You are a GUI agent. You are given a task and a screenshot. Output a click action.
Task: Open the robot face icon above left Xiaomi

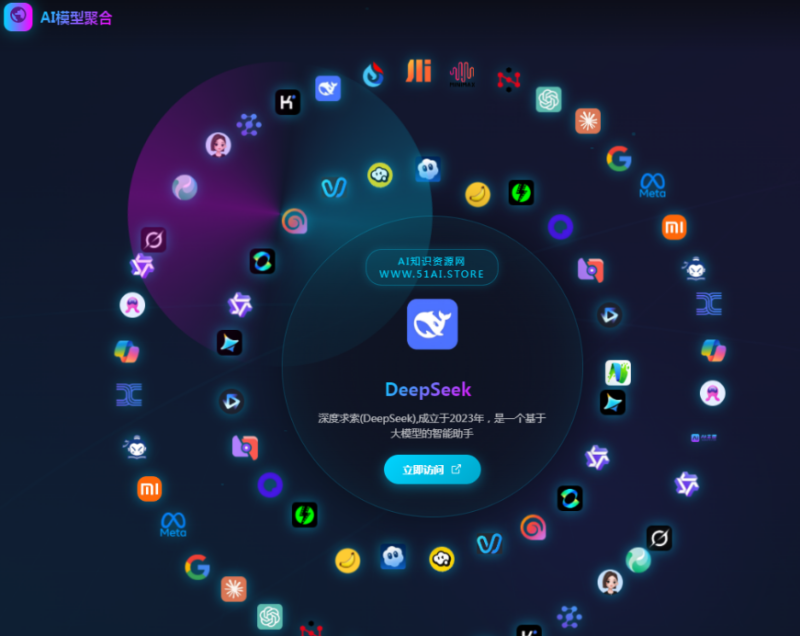click(x=136, y=447)
